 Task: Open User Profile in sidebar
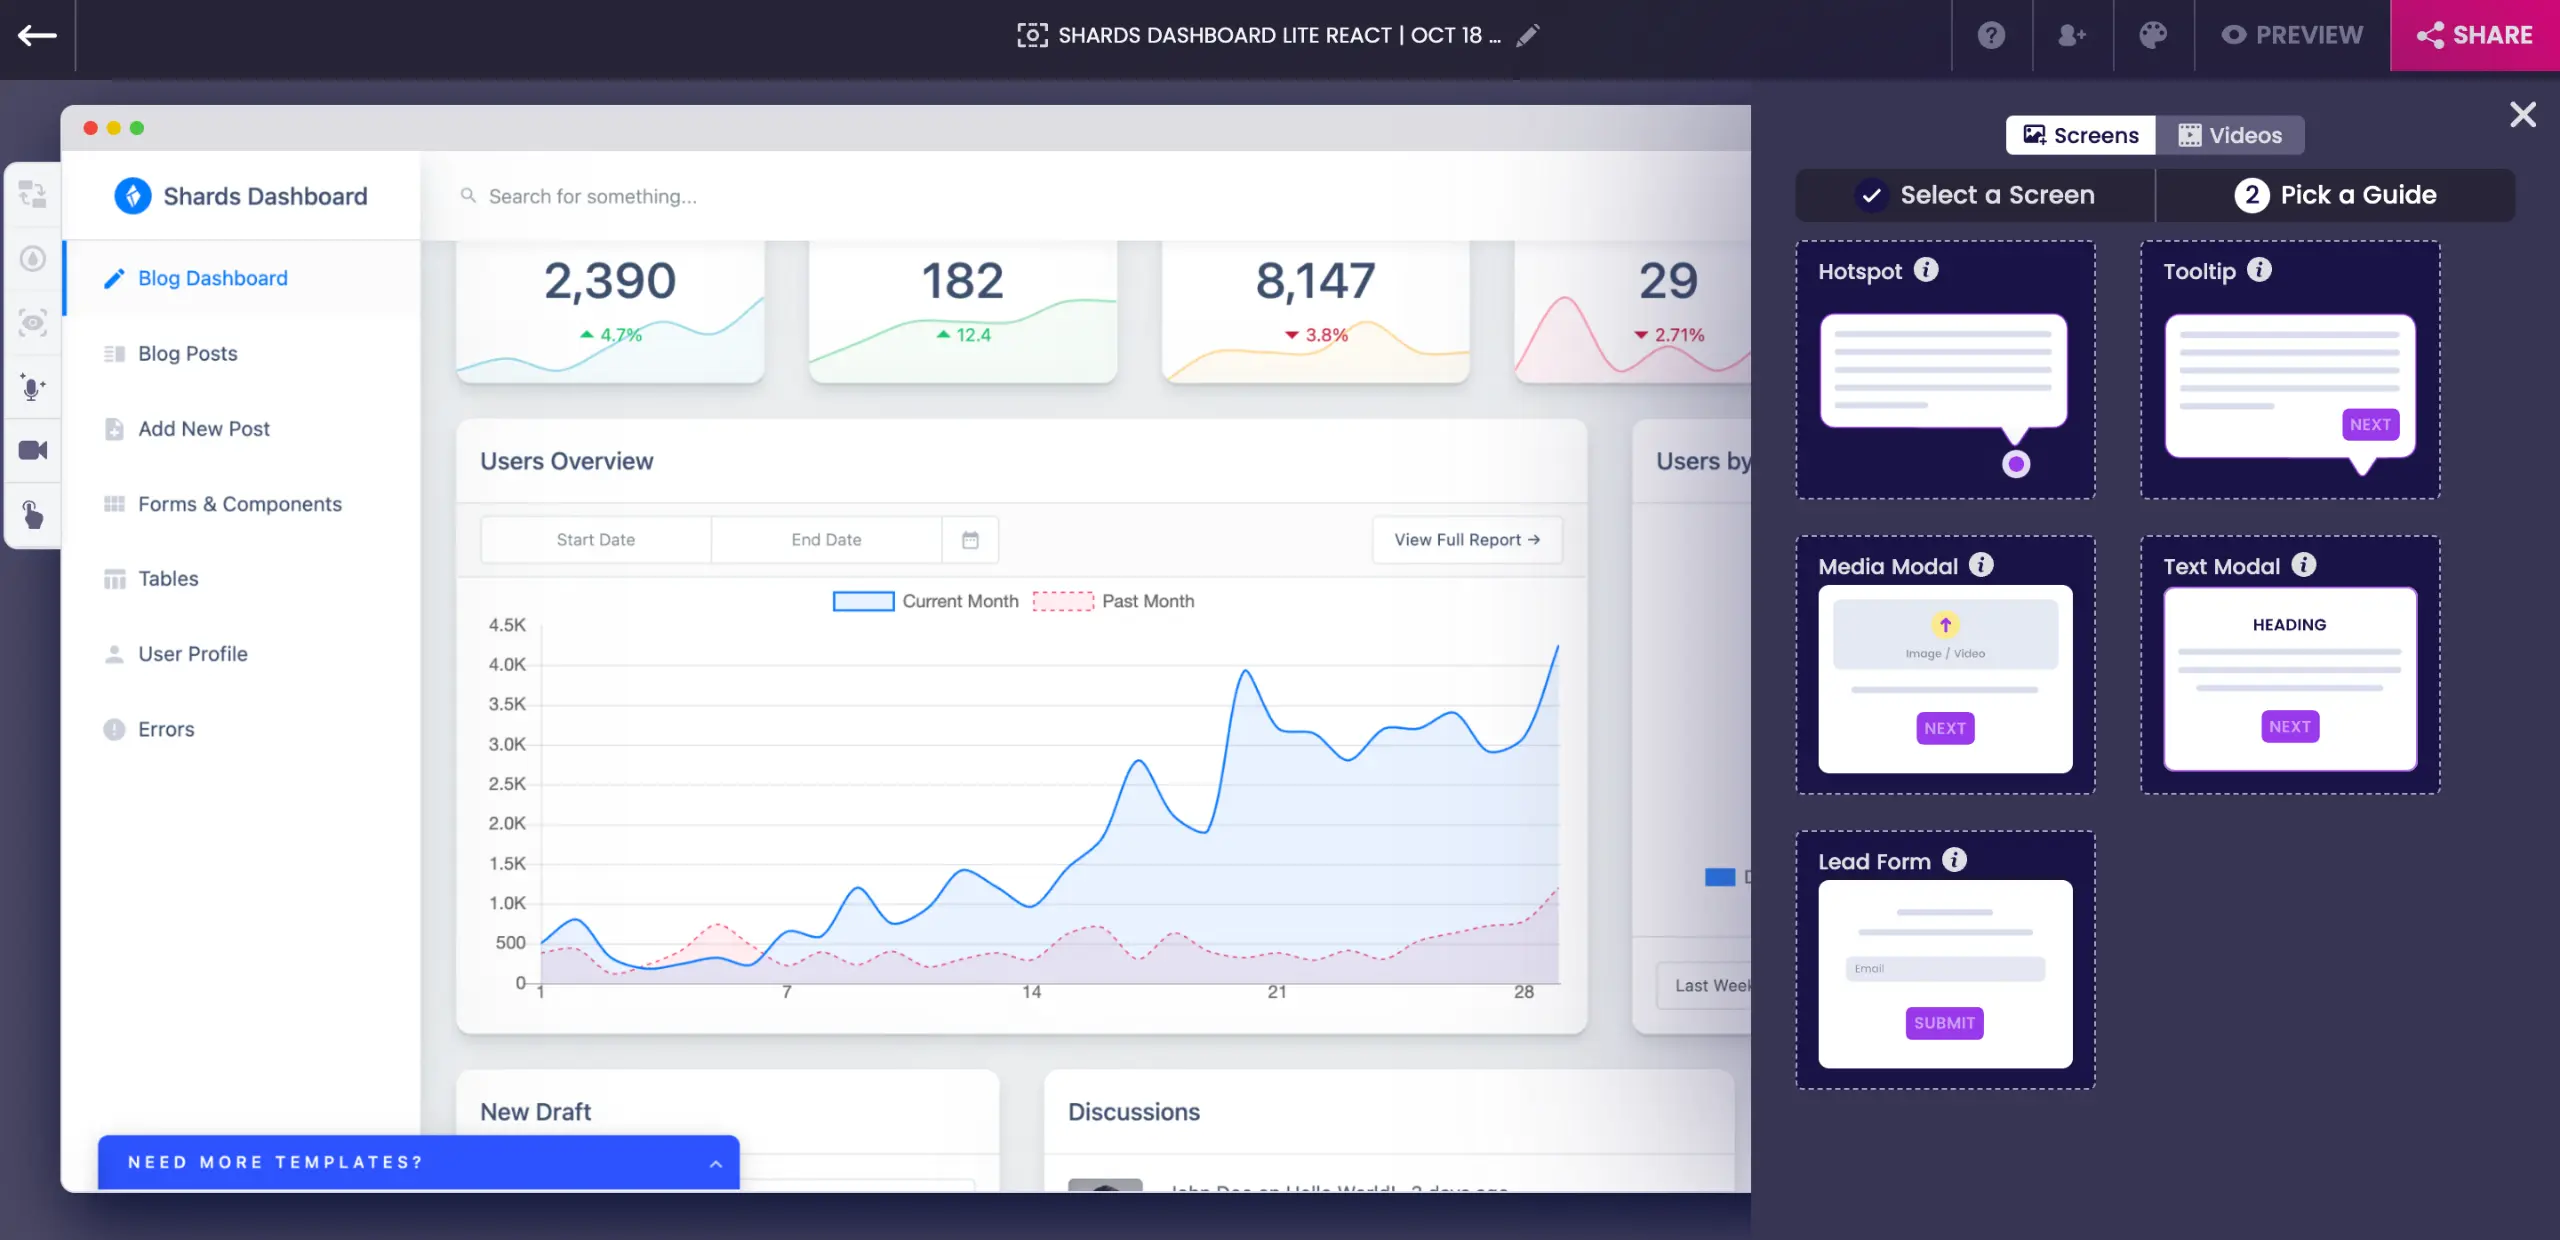point(242,654)
